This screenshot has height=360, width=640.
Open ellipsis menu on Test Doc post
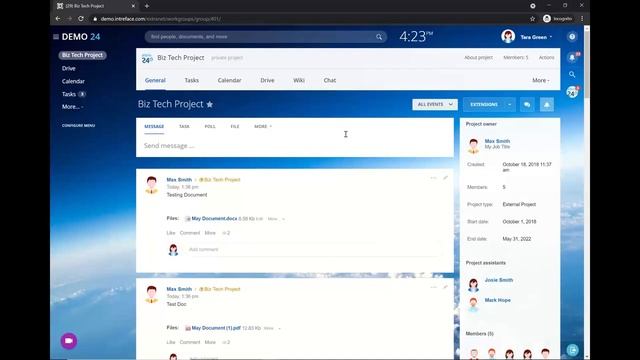point(433,287)
